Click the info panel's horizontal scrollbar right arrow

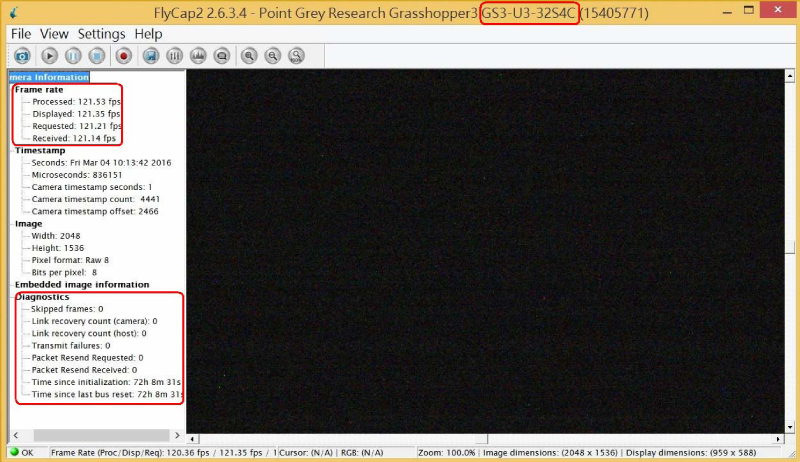[x=177, y=436]
